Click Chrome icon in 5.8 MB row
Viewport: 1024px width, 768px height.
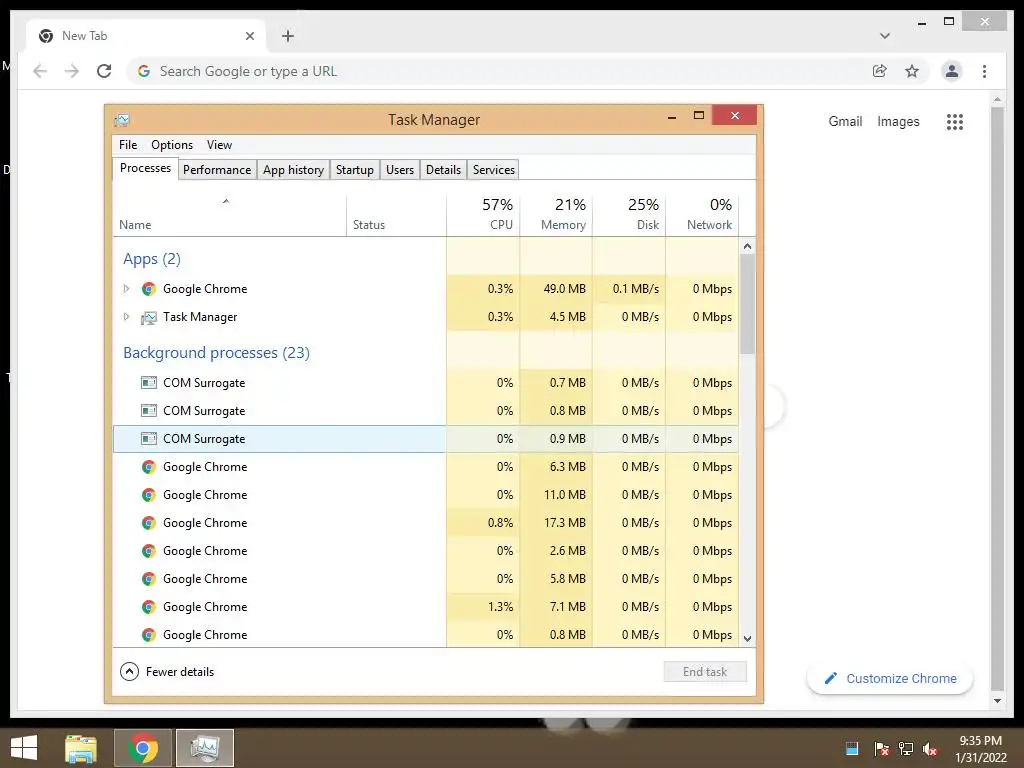tap(149, 579)
